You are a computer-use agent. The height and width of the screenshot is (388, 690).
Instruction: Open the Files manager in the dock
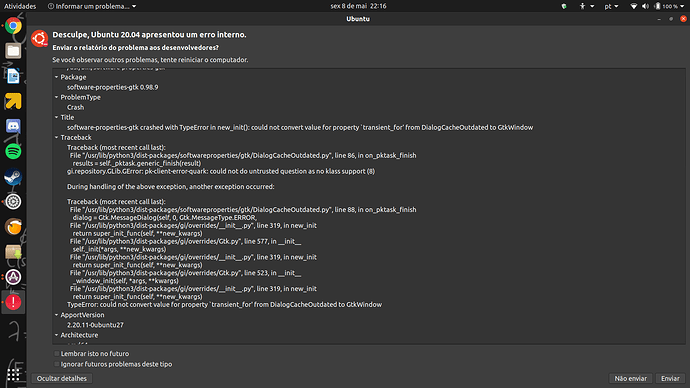13,51
